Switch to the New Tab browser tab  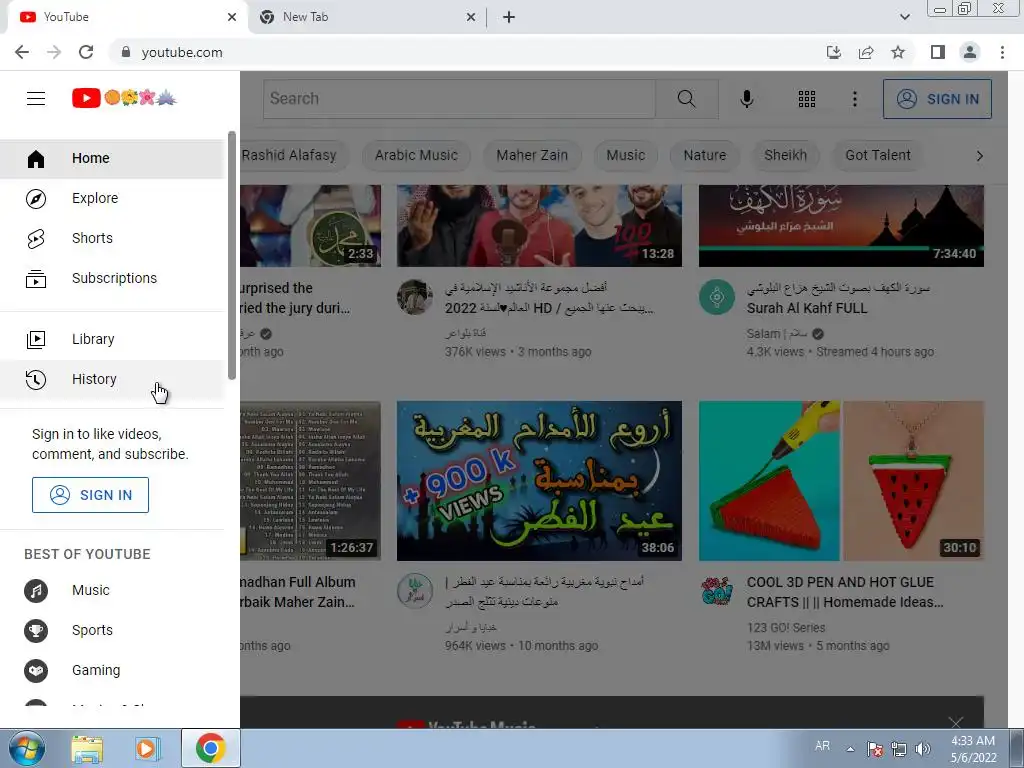pos(367,17)
